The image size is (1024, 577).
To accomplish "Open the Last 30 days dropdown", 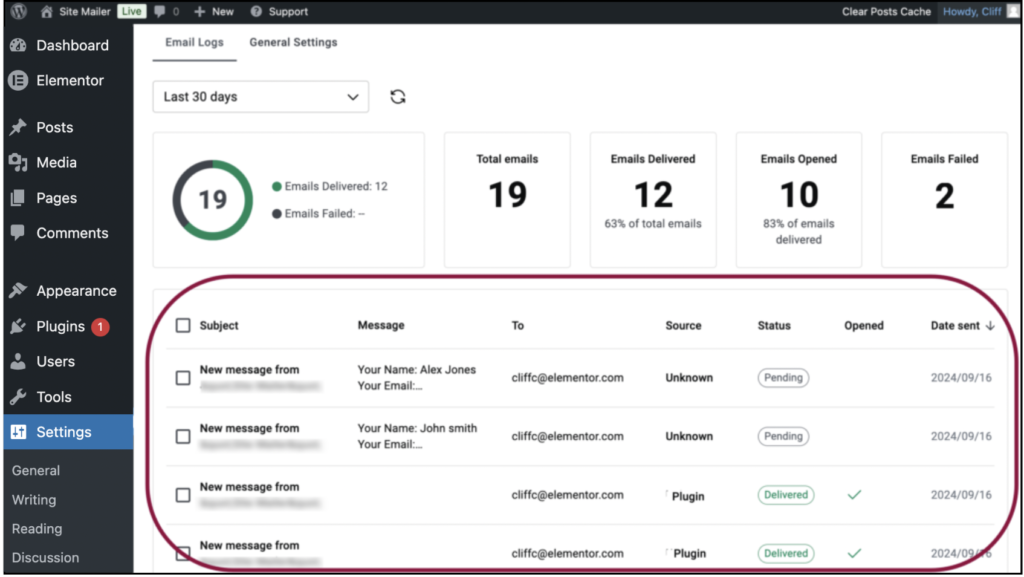I will point(260,97).
